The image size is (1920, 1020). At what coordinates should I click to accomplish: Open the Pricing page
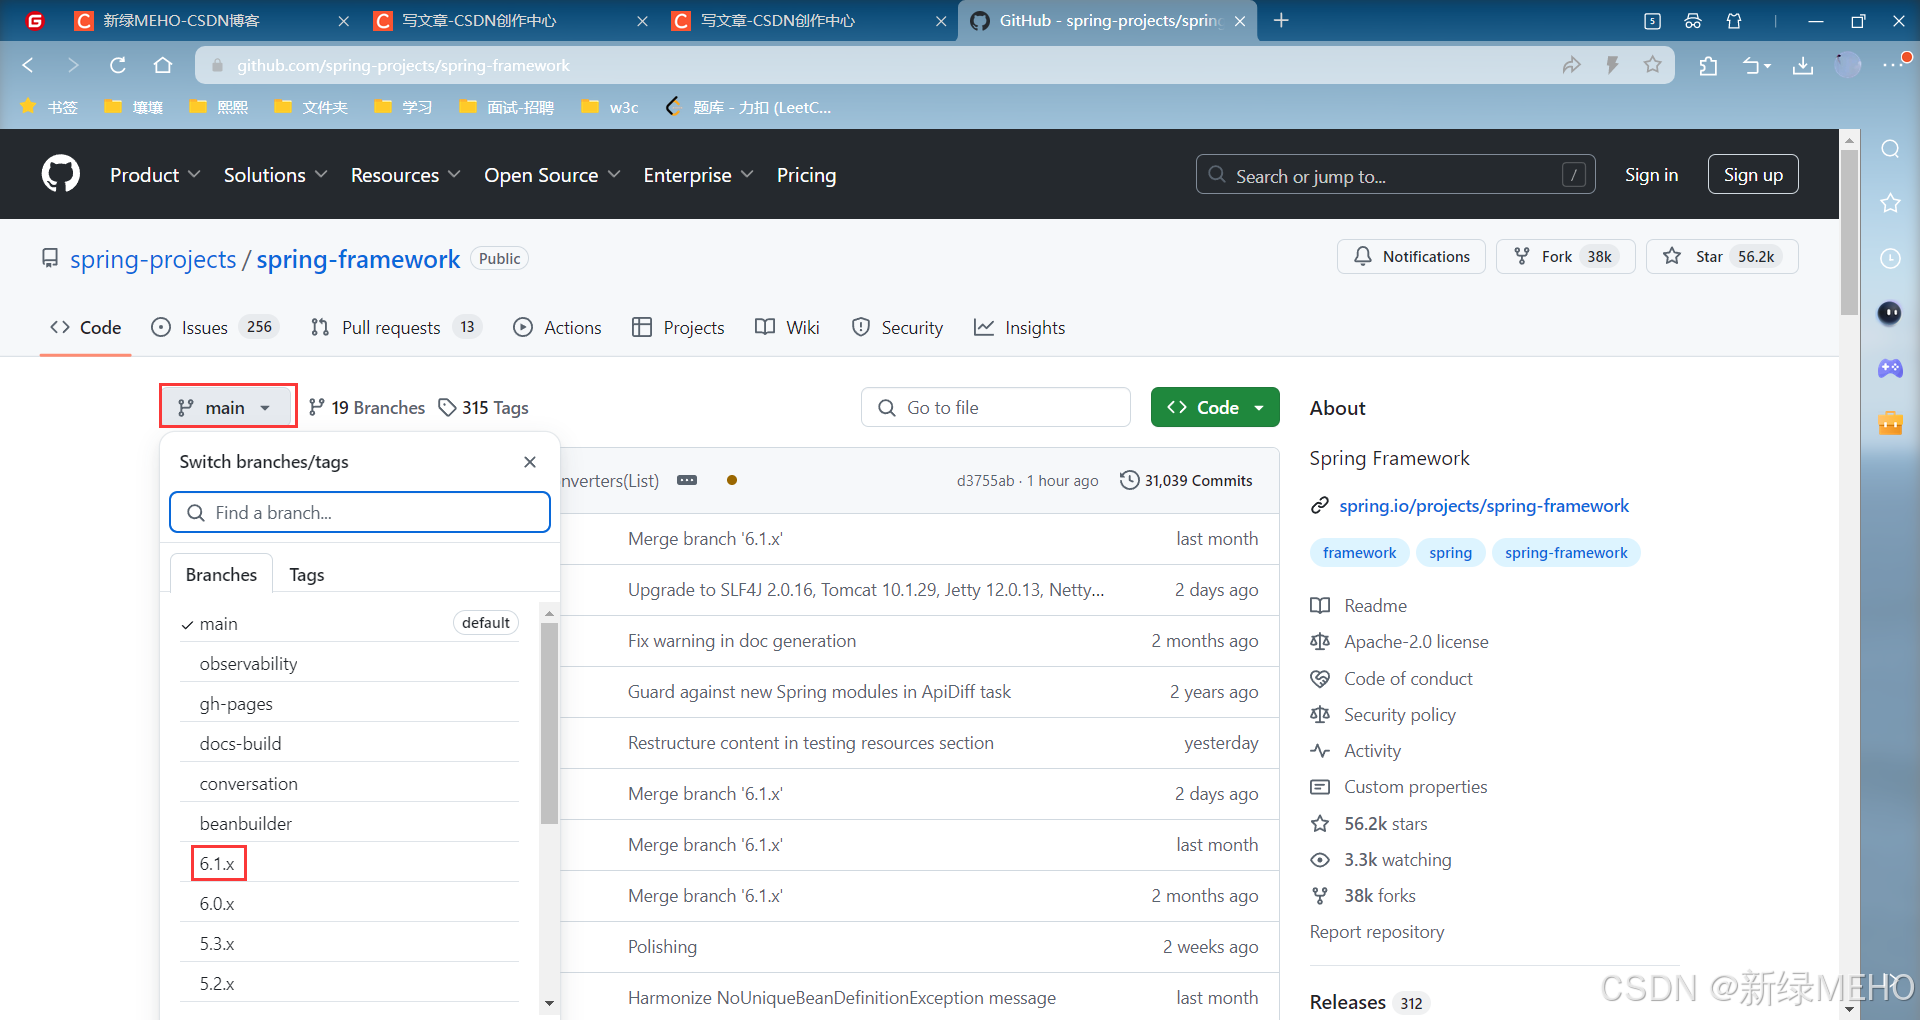pyautogui.click(x=806, y=175)
